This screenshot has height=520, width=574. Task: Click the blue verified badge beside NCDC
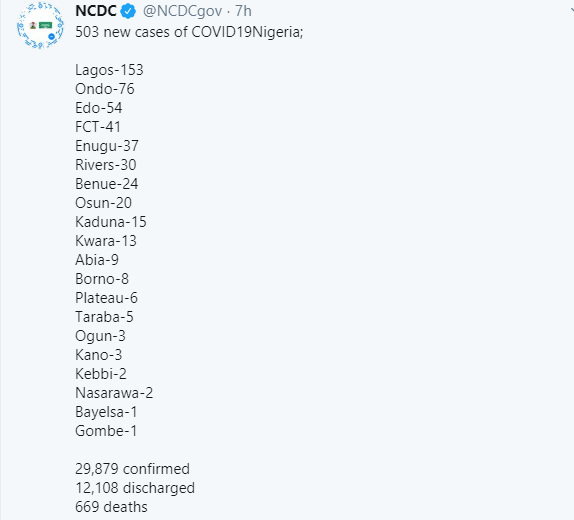[x=128, y=11]
